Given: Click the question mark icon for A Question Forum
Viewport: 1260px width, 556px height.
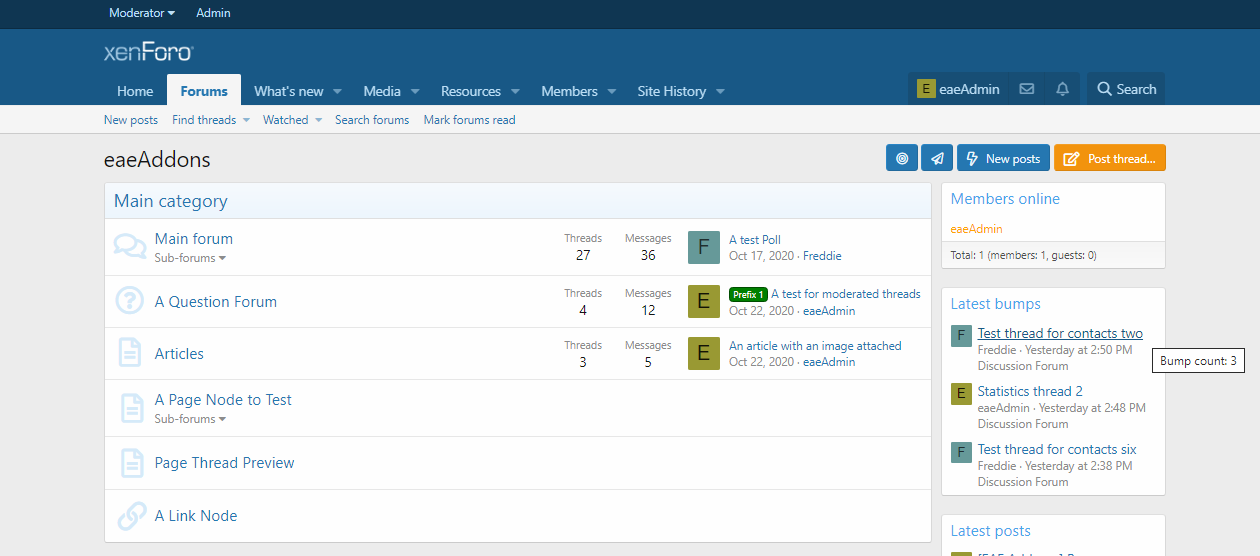Looking at the screenshot, I should [x=130, y=301].
